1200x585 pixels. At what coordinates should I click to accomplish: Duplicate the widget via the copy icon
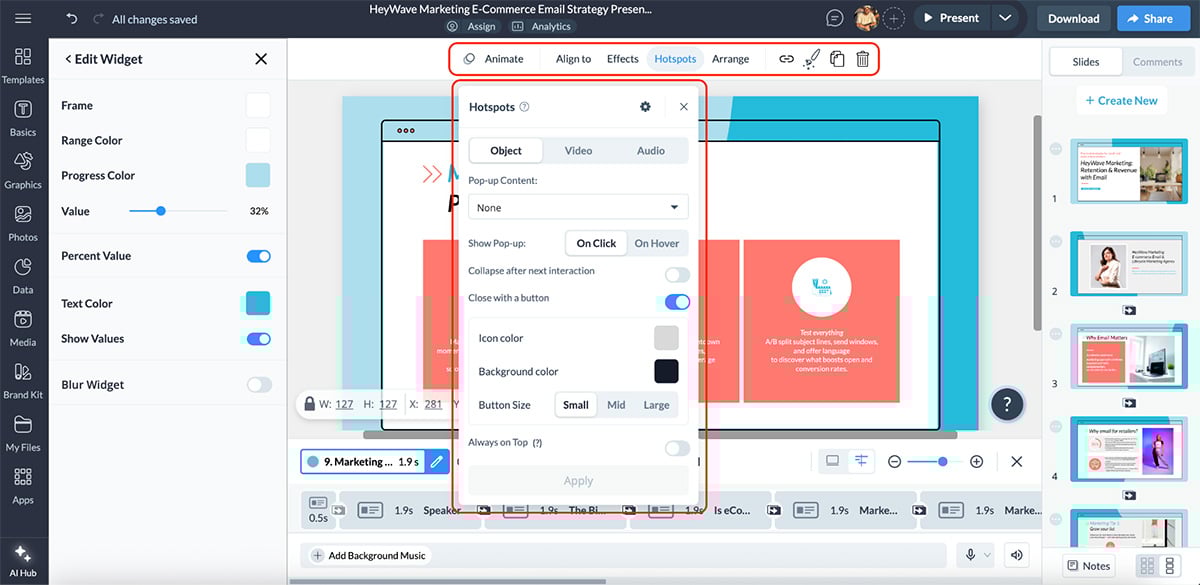[x=837, y=59]
